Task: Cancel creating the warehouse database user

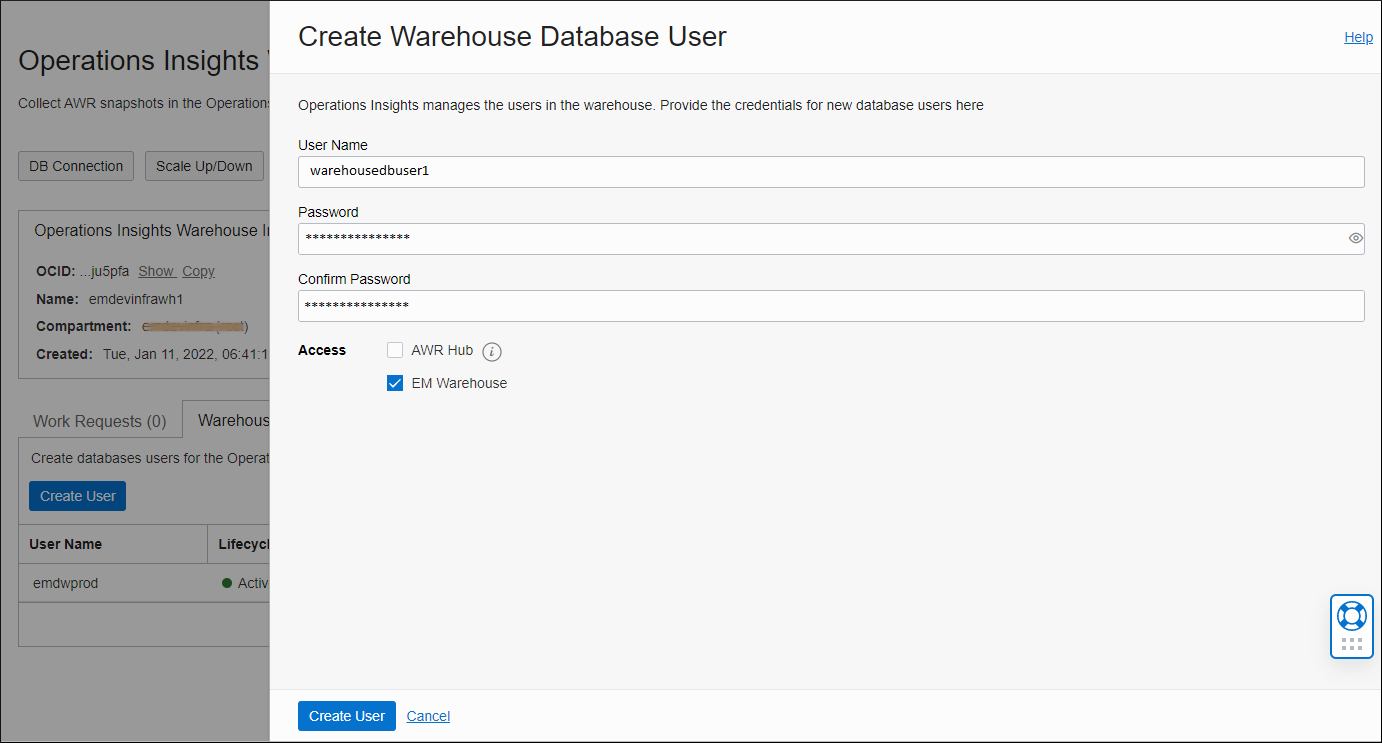Action: (x=427, y=715)
